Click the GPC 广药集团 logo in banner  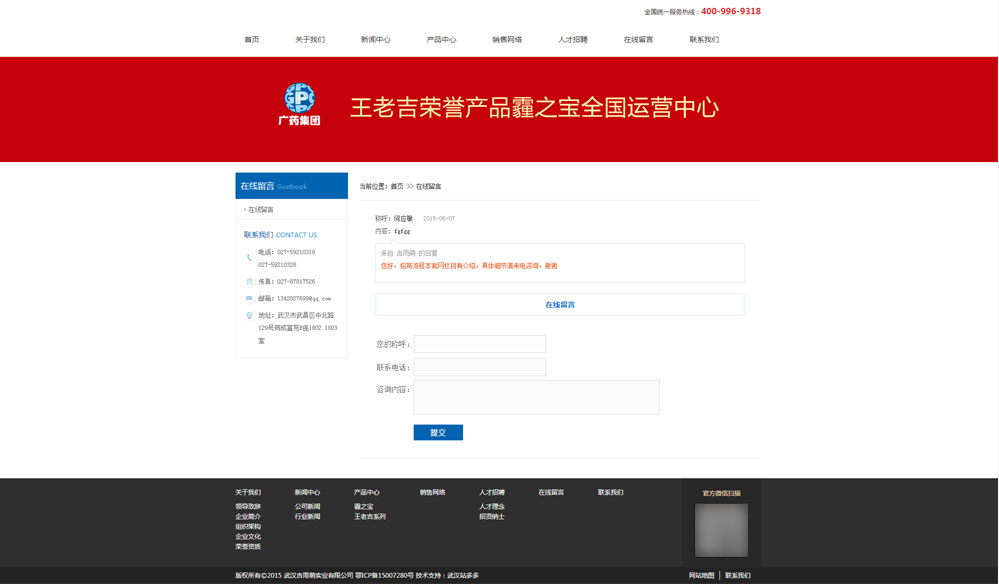(299, 104)
